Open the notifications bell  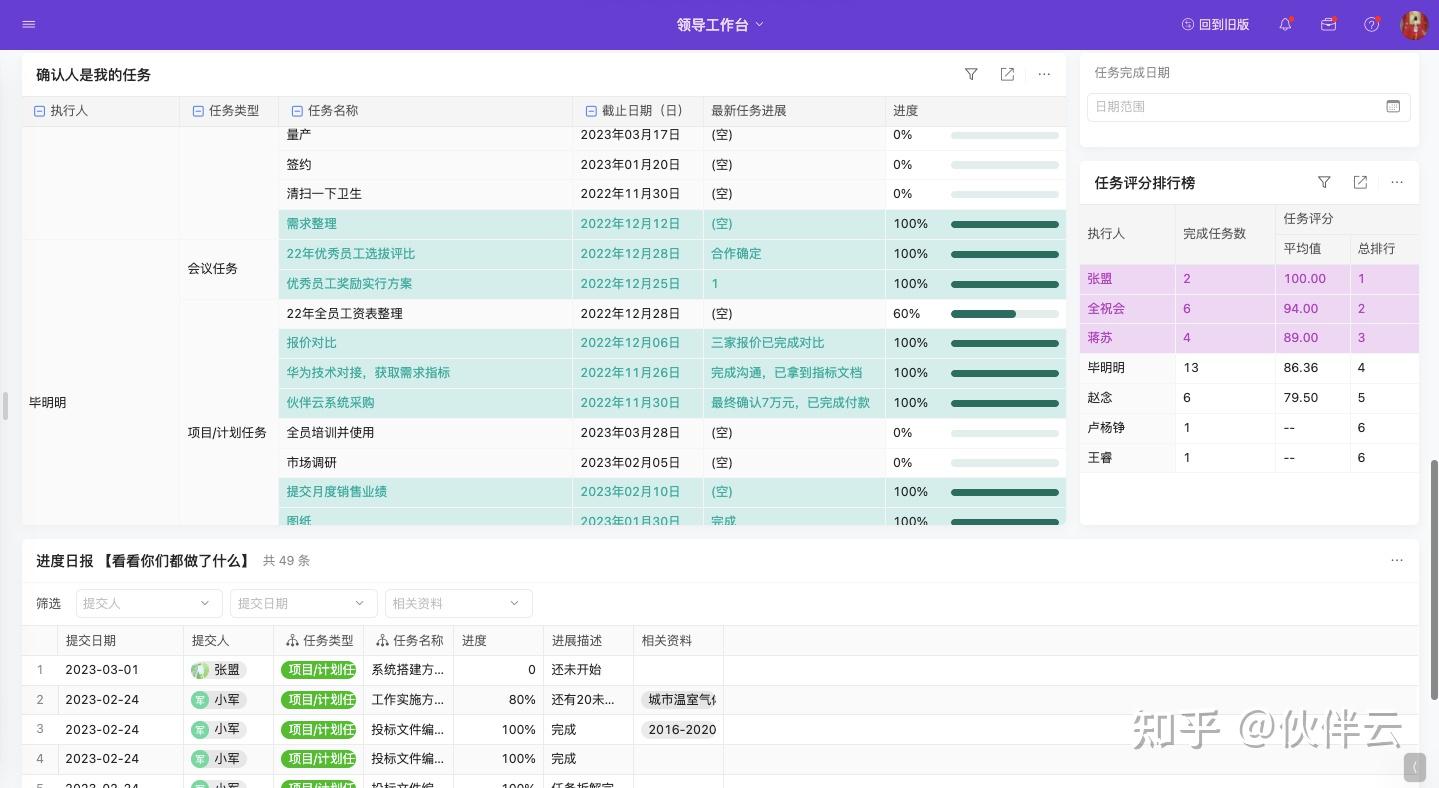(1286, 24)
